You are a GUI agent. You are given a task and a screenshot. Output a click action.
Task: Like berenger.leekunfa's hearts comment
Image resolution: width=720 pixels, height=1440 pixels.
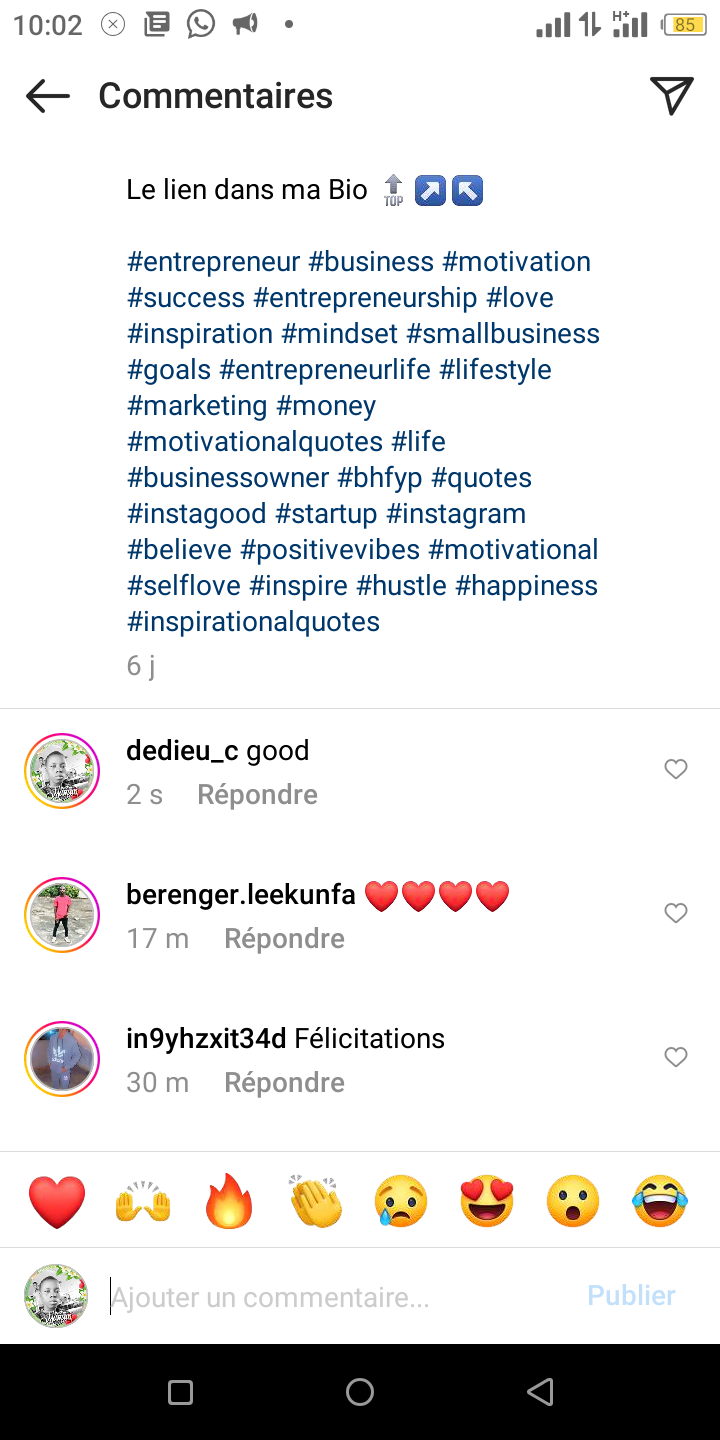[676, 913]
